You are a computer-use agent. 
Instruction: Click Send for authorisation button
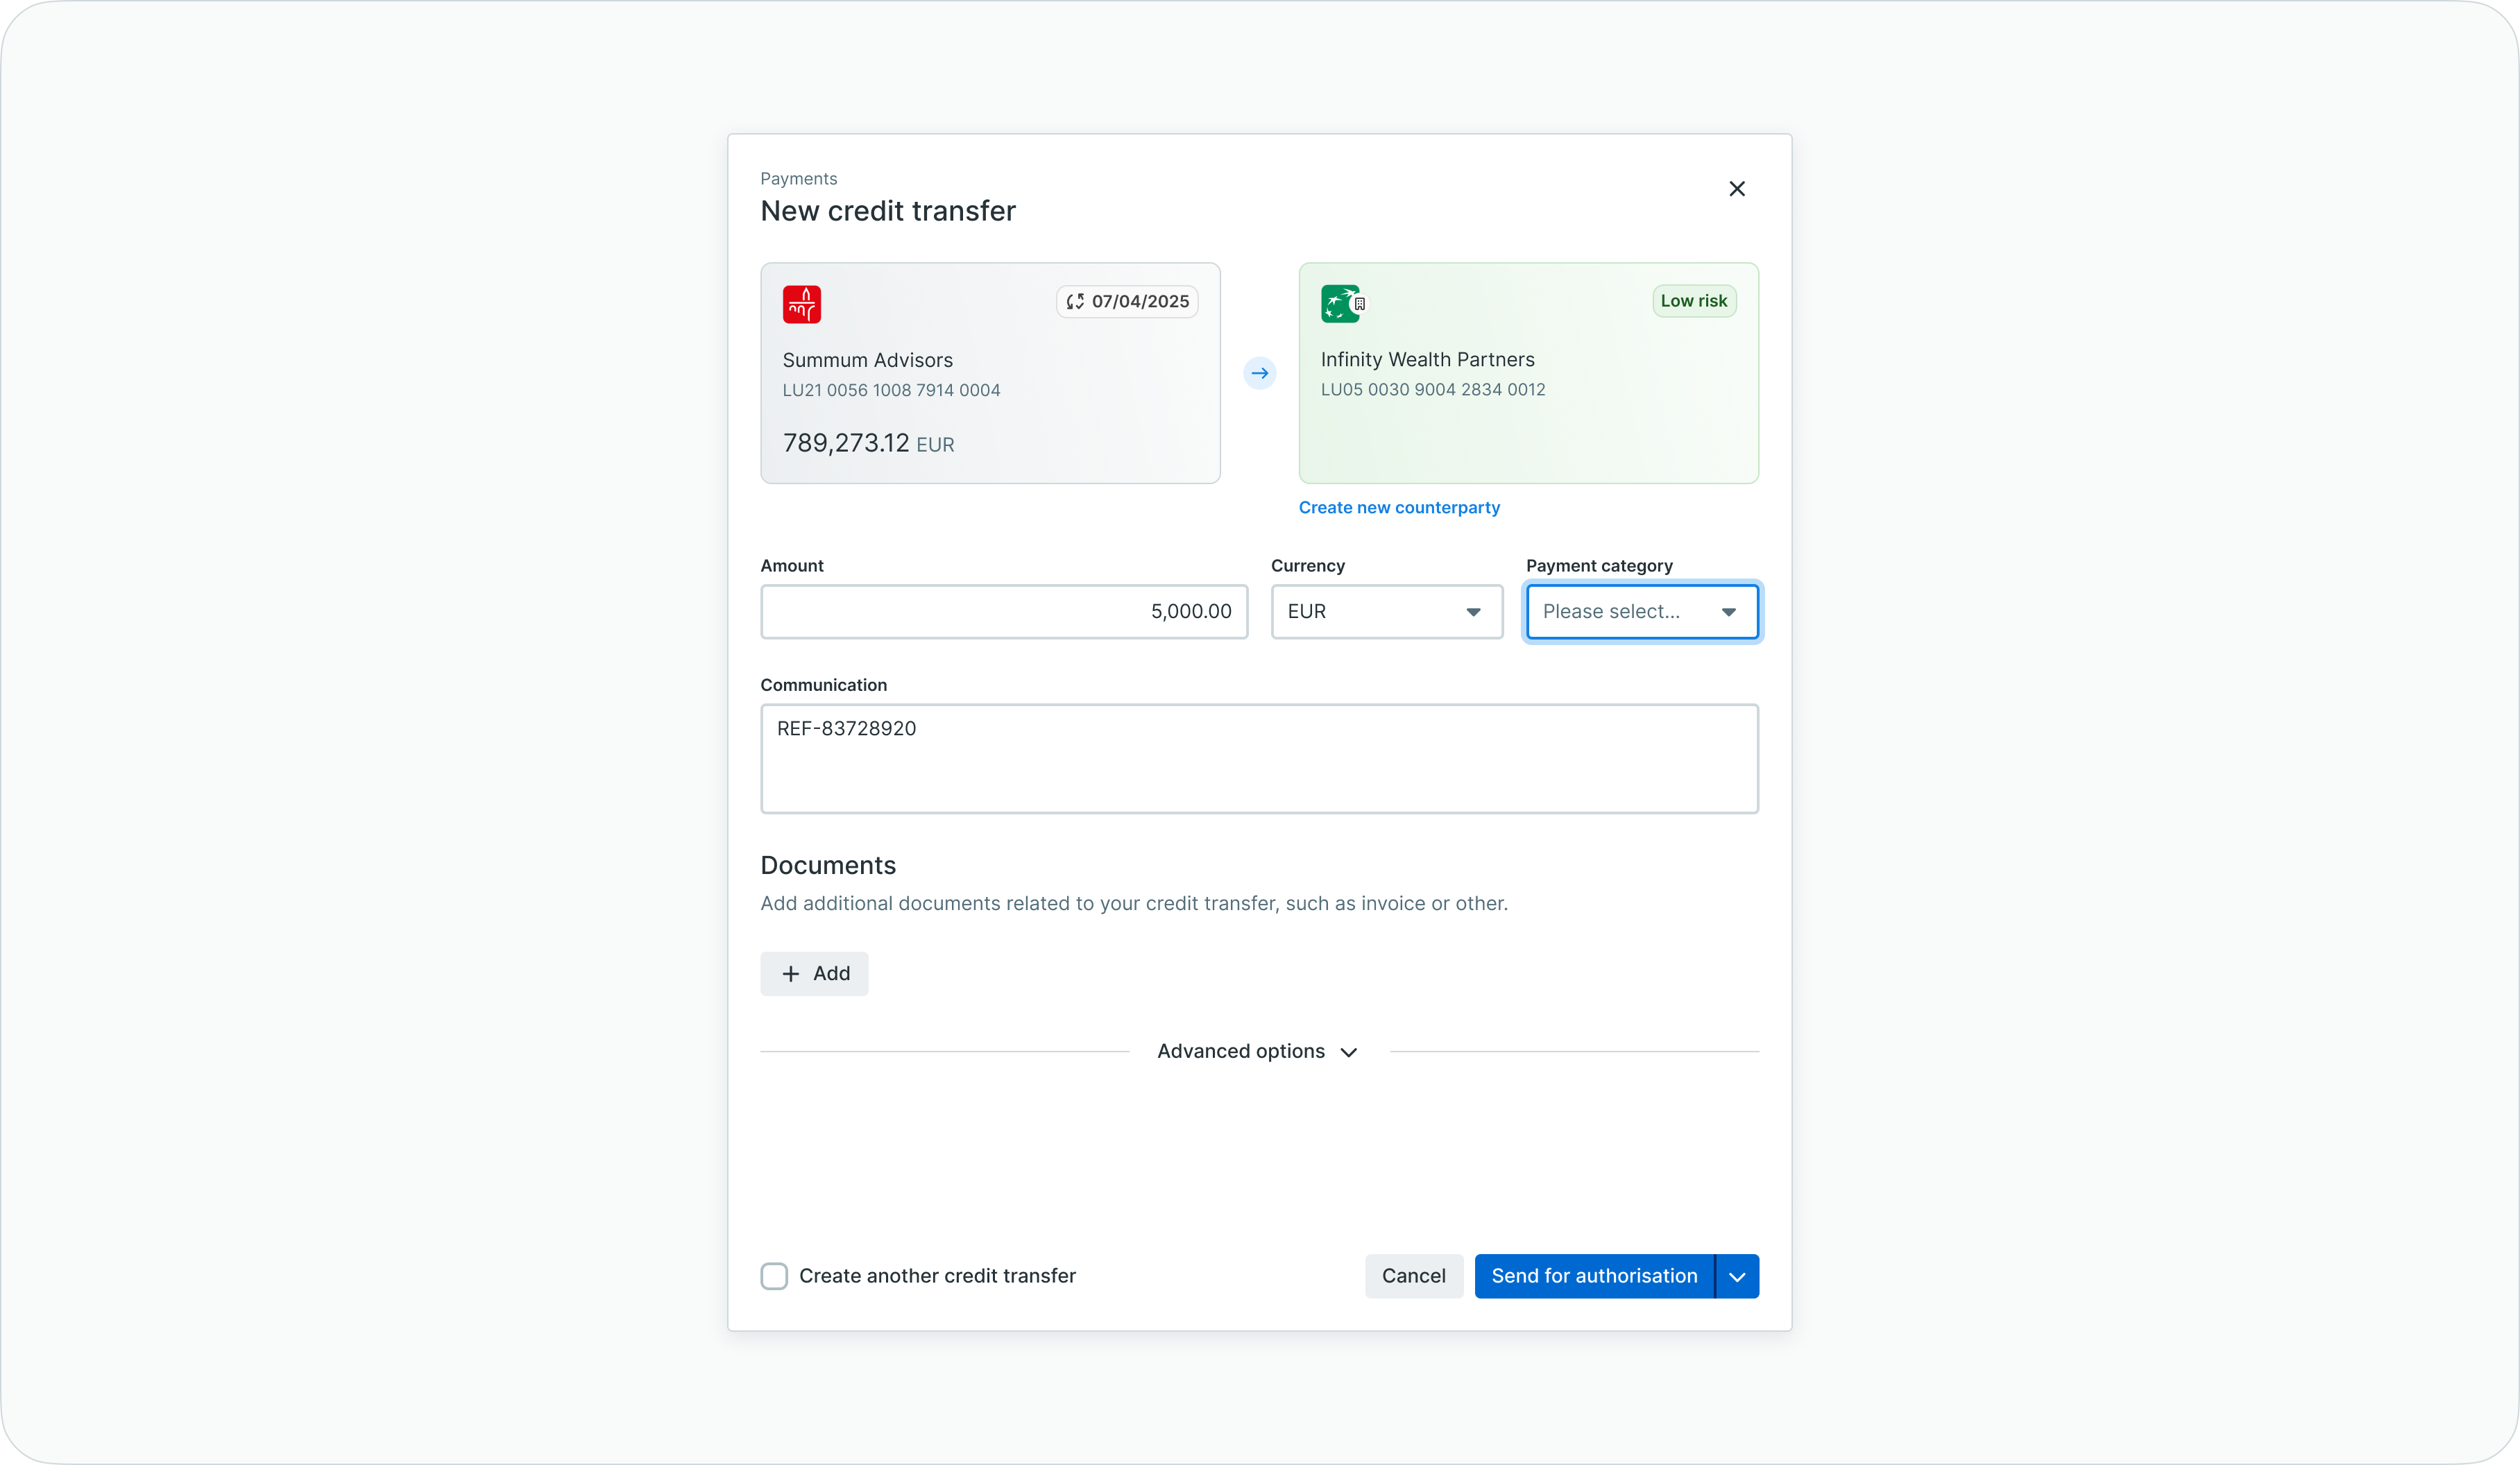click(1593, 1276)
